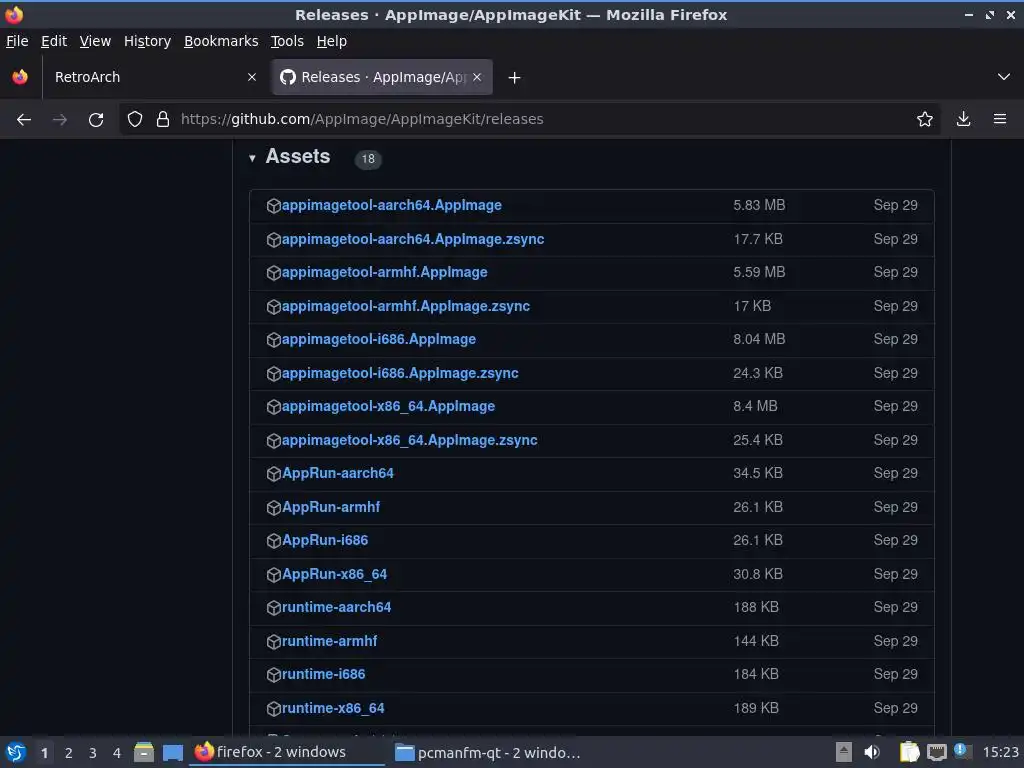Open the display monitor tray icon
Image resolution: width=1024 pixels, height=768 pixels.
point(936,753)
